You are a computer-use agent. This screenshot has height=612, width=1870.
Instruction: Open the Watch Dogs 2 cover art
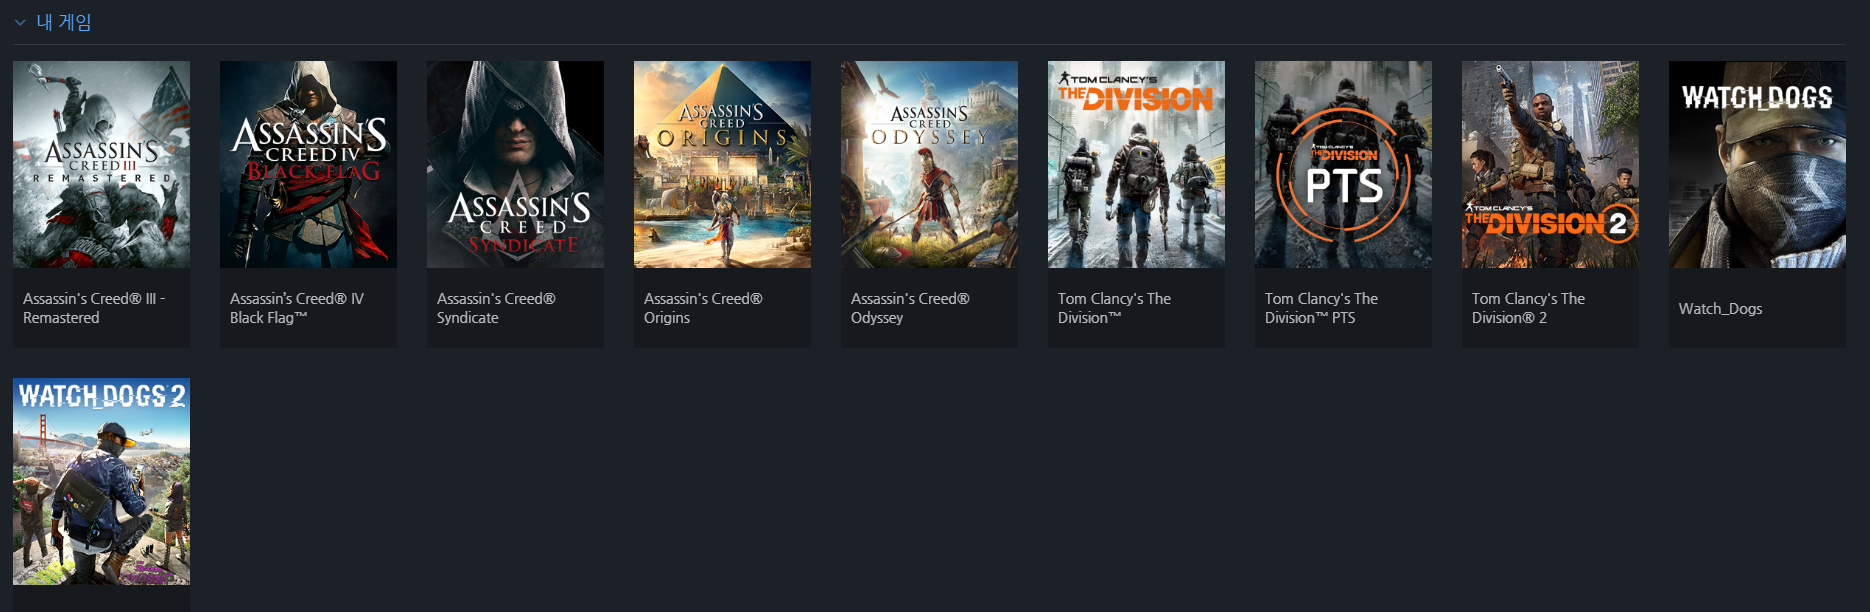coord(101,481)
